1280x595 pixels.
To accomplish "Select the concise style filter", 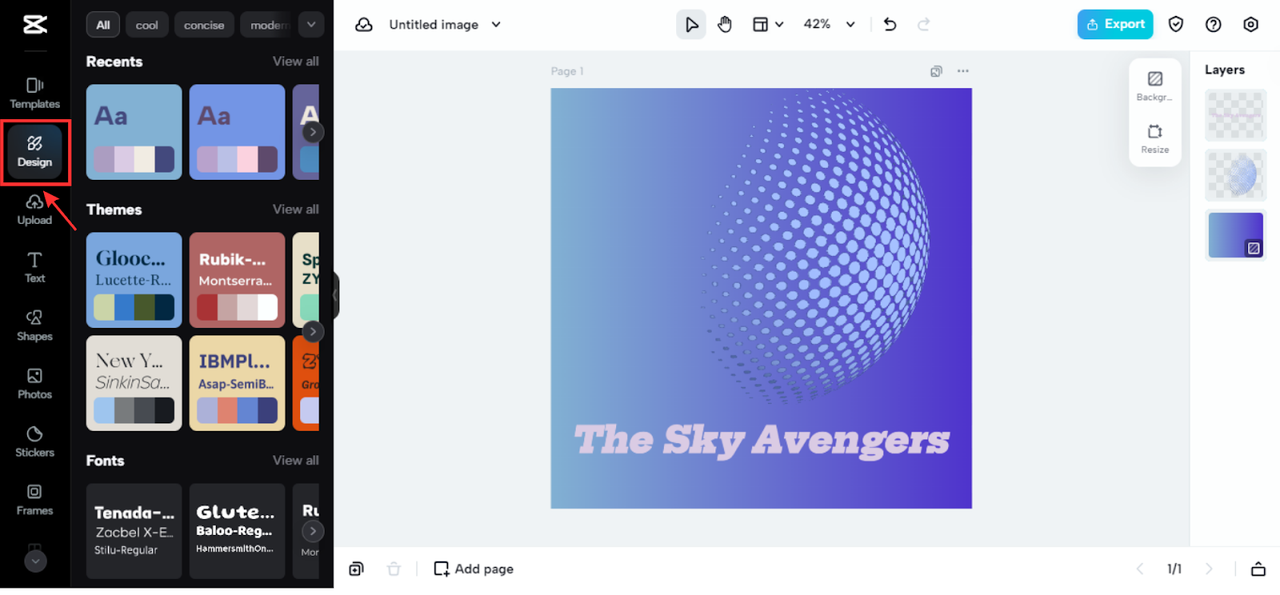I will 204,25.
